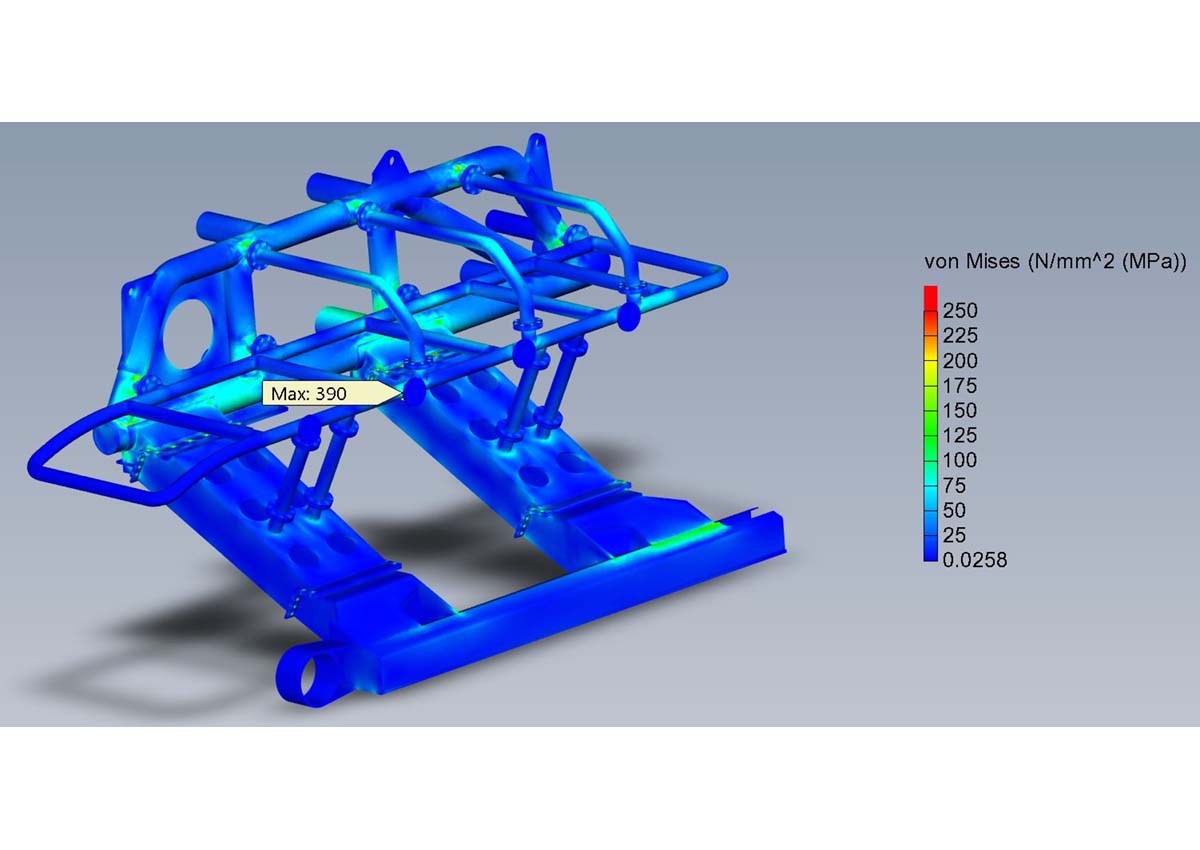
Task: Click the minimum value 0.0258 on legend
Action: (974, 561)
